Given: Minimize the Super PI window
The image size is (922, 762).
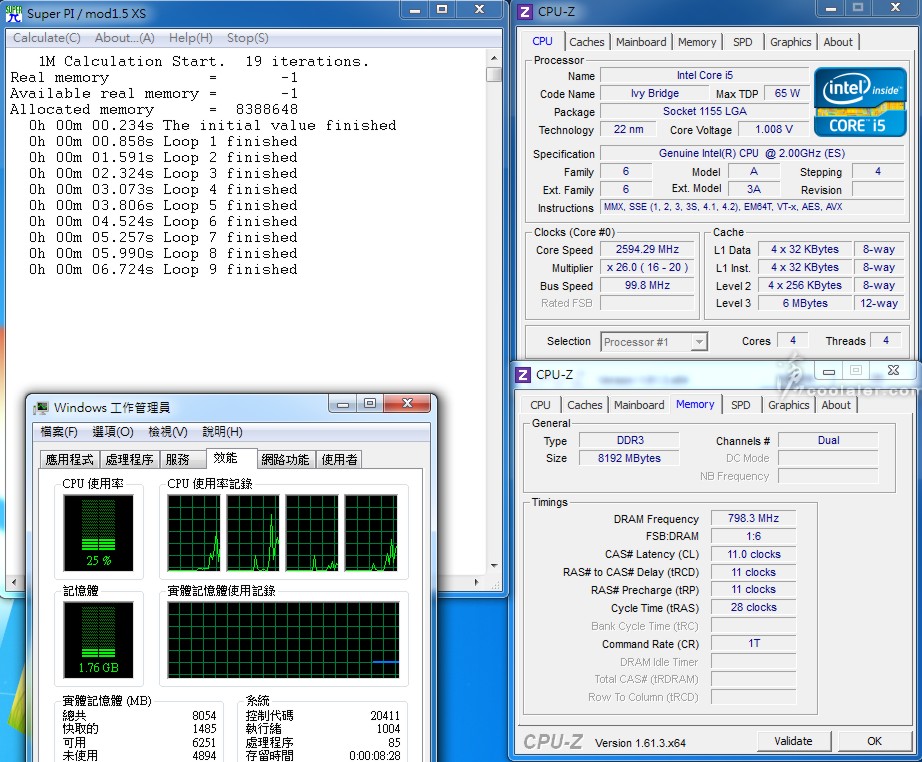Looking at the screenshot, I should tap(415, 9).
